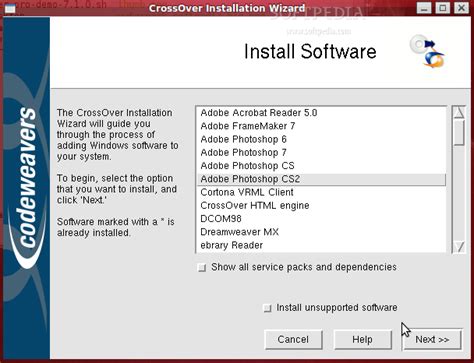Choose Adobe Photoshop 6 entry

pos(322,139)
